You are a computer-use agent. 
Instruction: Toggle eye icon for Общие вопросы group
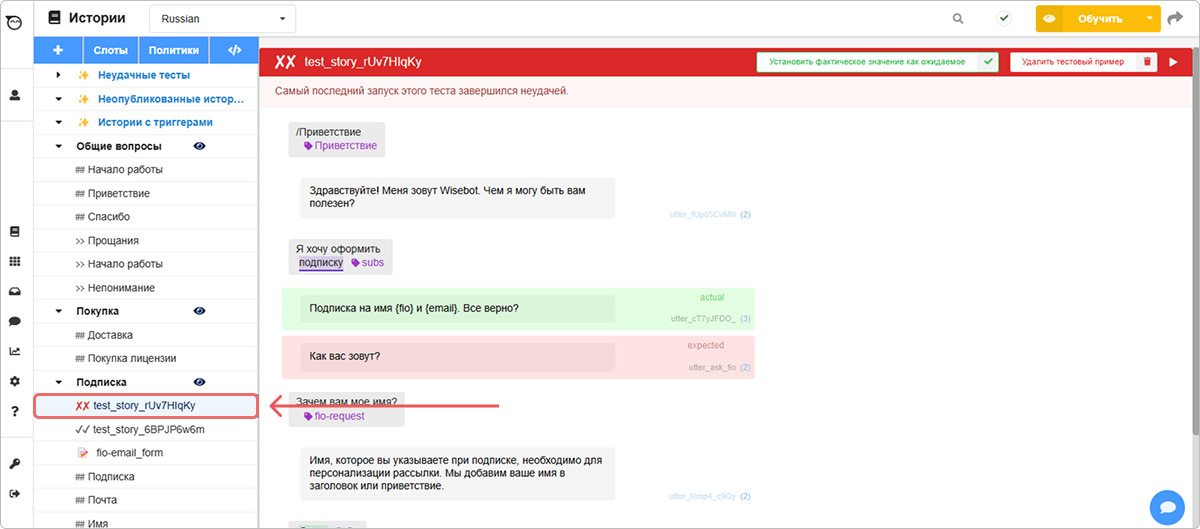(200, 146)
